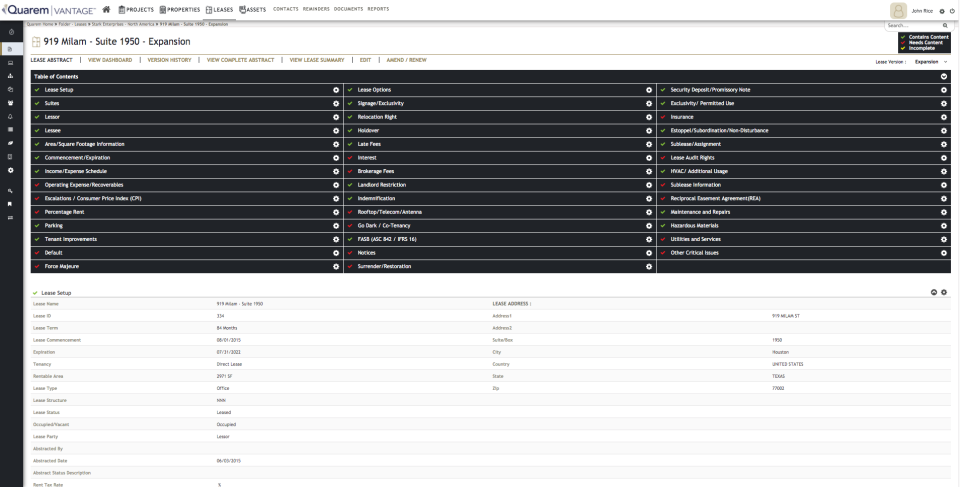This screenshot has height=487, width=960.
Task: Jump to Lease Audit Rights section
Action: point(692,157)
